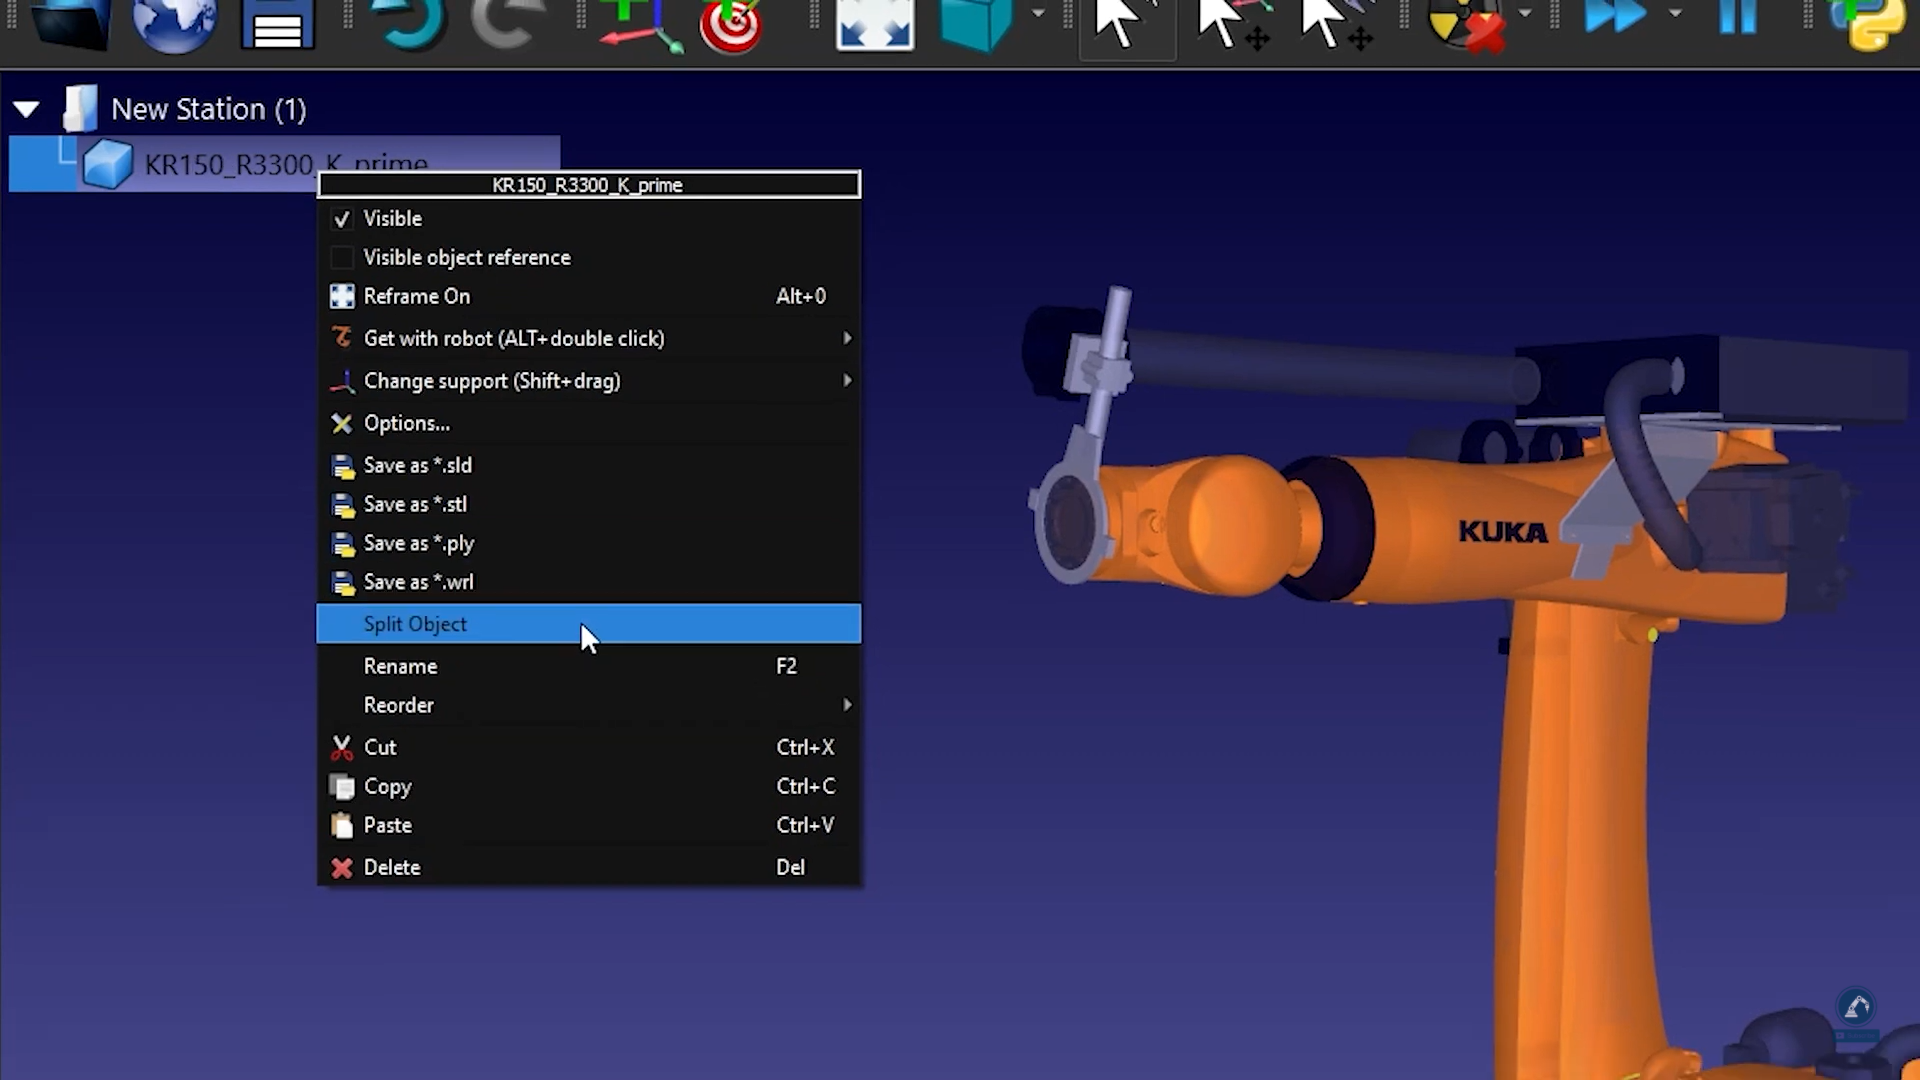This screenshot has width=1920, height=1080.
Task: Select the Move reference frame cursor tool
Action: click(1232, 26)
